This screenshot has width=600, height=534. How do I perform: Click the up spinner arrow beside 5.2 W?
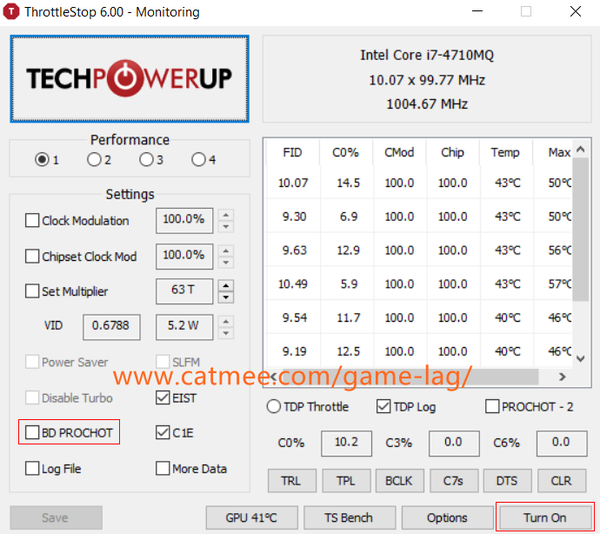click(226, 321)
